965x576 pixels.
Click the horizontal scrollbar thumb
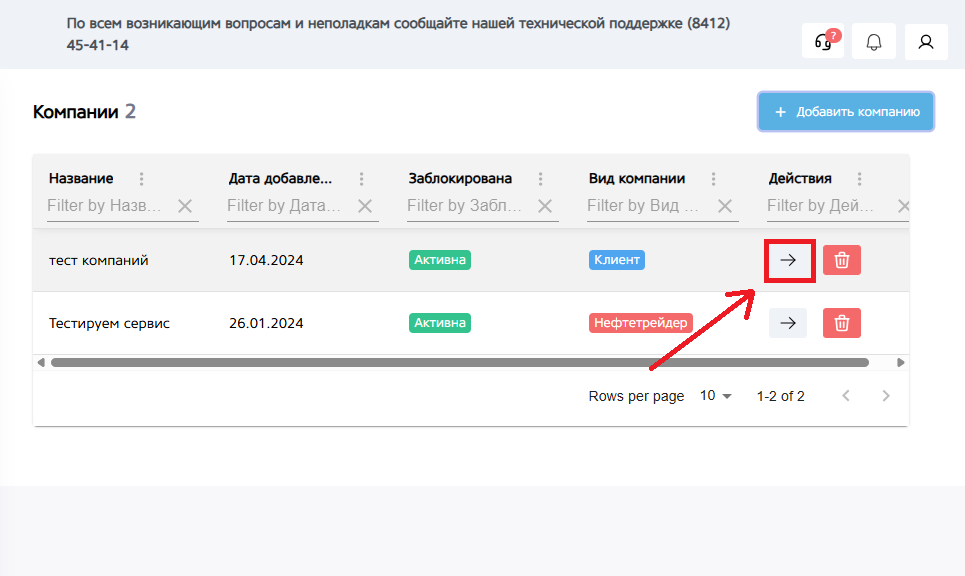coord(460,362)
